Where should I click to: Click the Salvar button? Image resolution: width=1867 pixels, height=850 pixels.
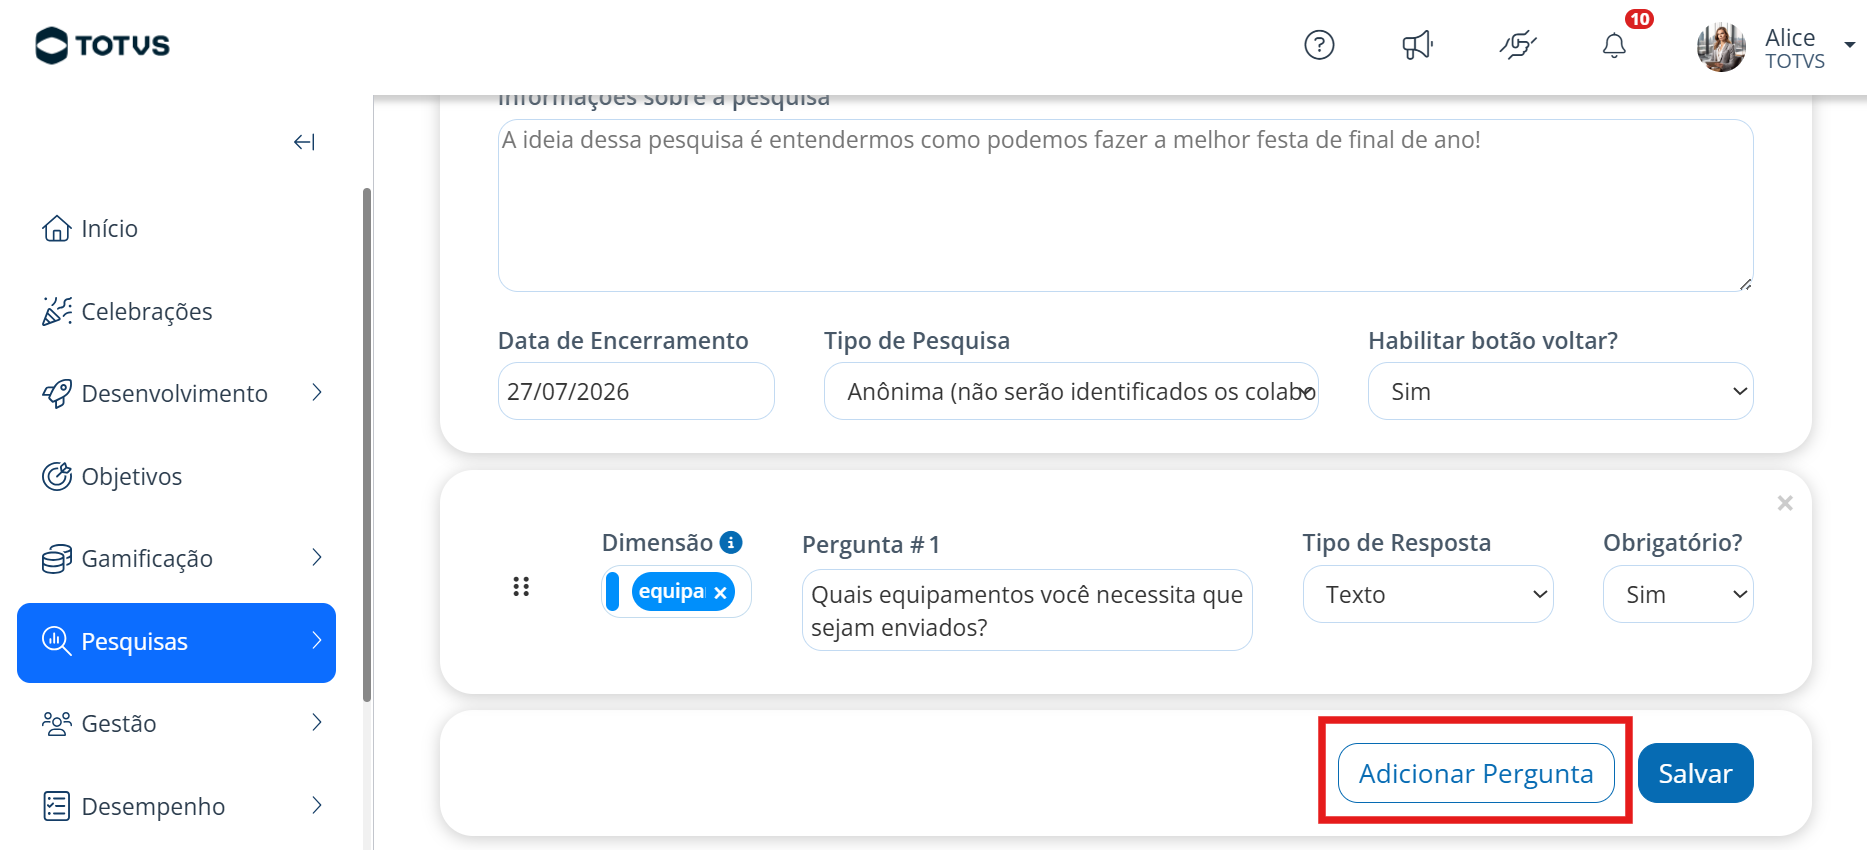1695,773
